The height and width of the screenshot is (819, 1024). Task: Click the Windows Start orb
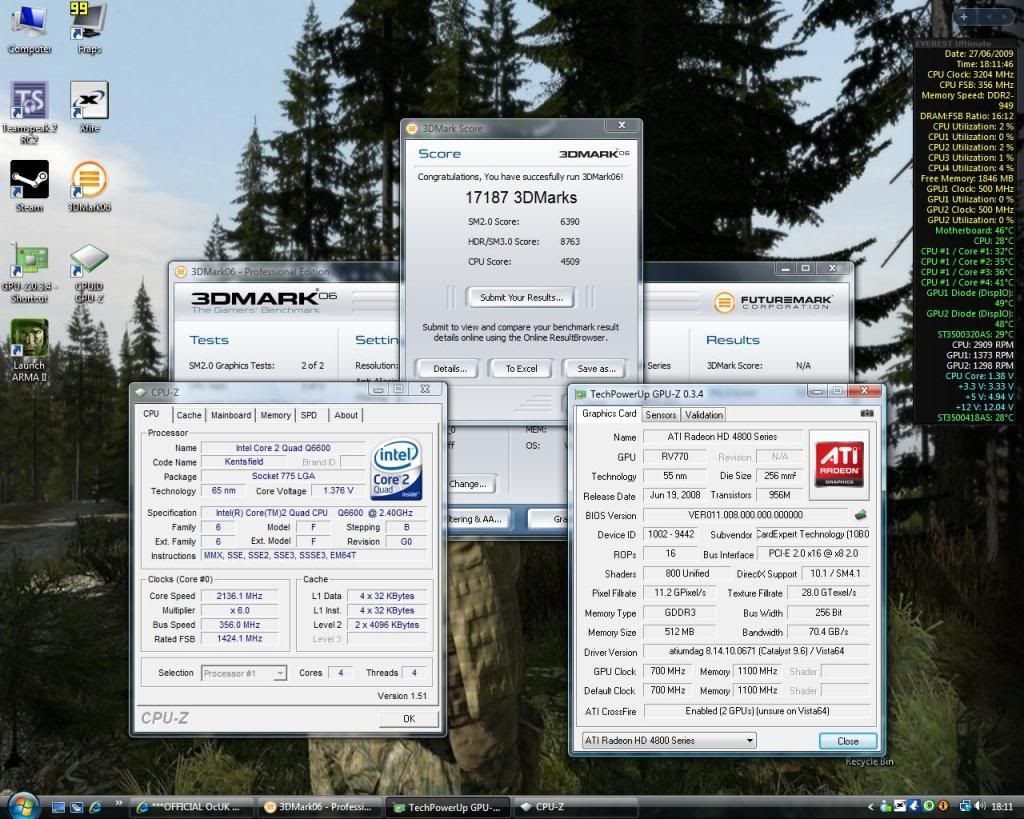pyautogui.click(x=22, y=806)
